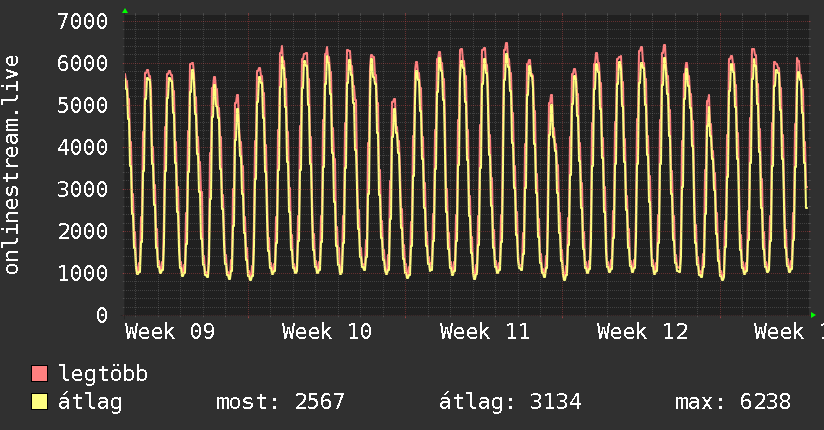This screenshot has height=430, width=824.
Task: Click the 1000 y-axis tick label
Action: coord(83,273)
